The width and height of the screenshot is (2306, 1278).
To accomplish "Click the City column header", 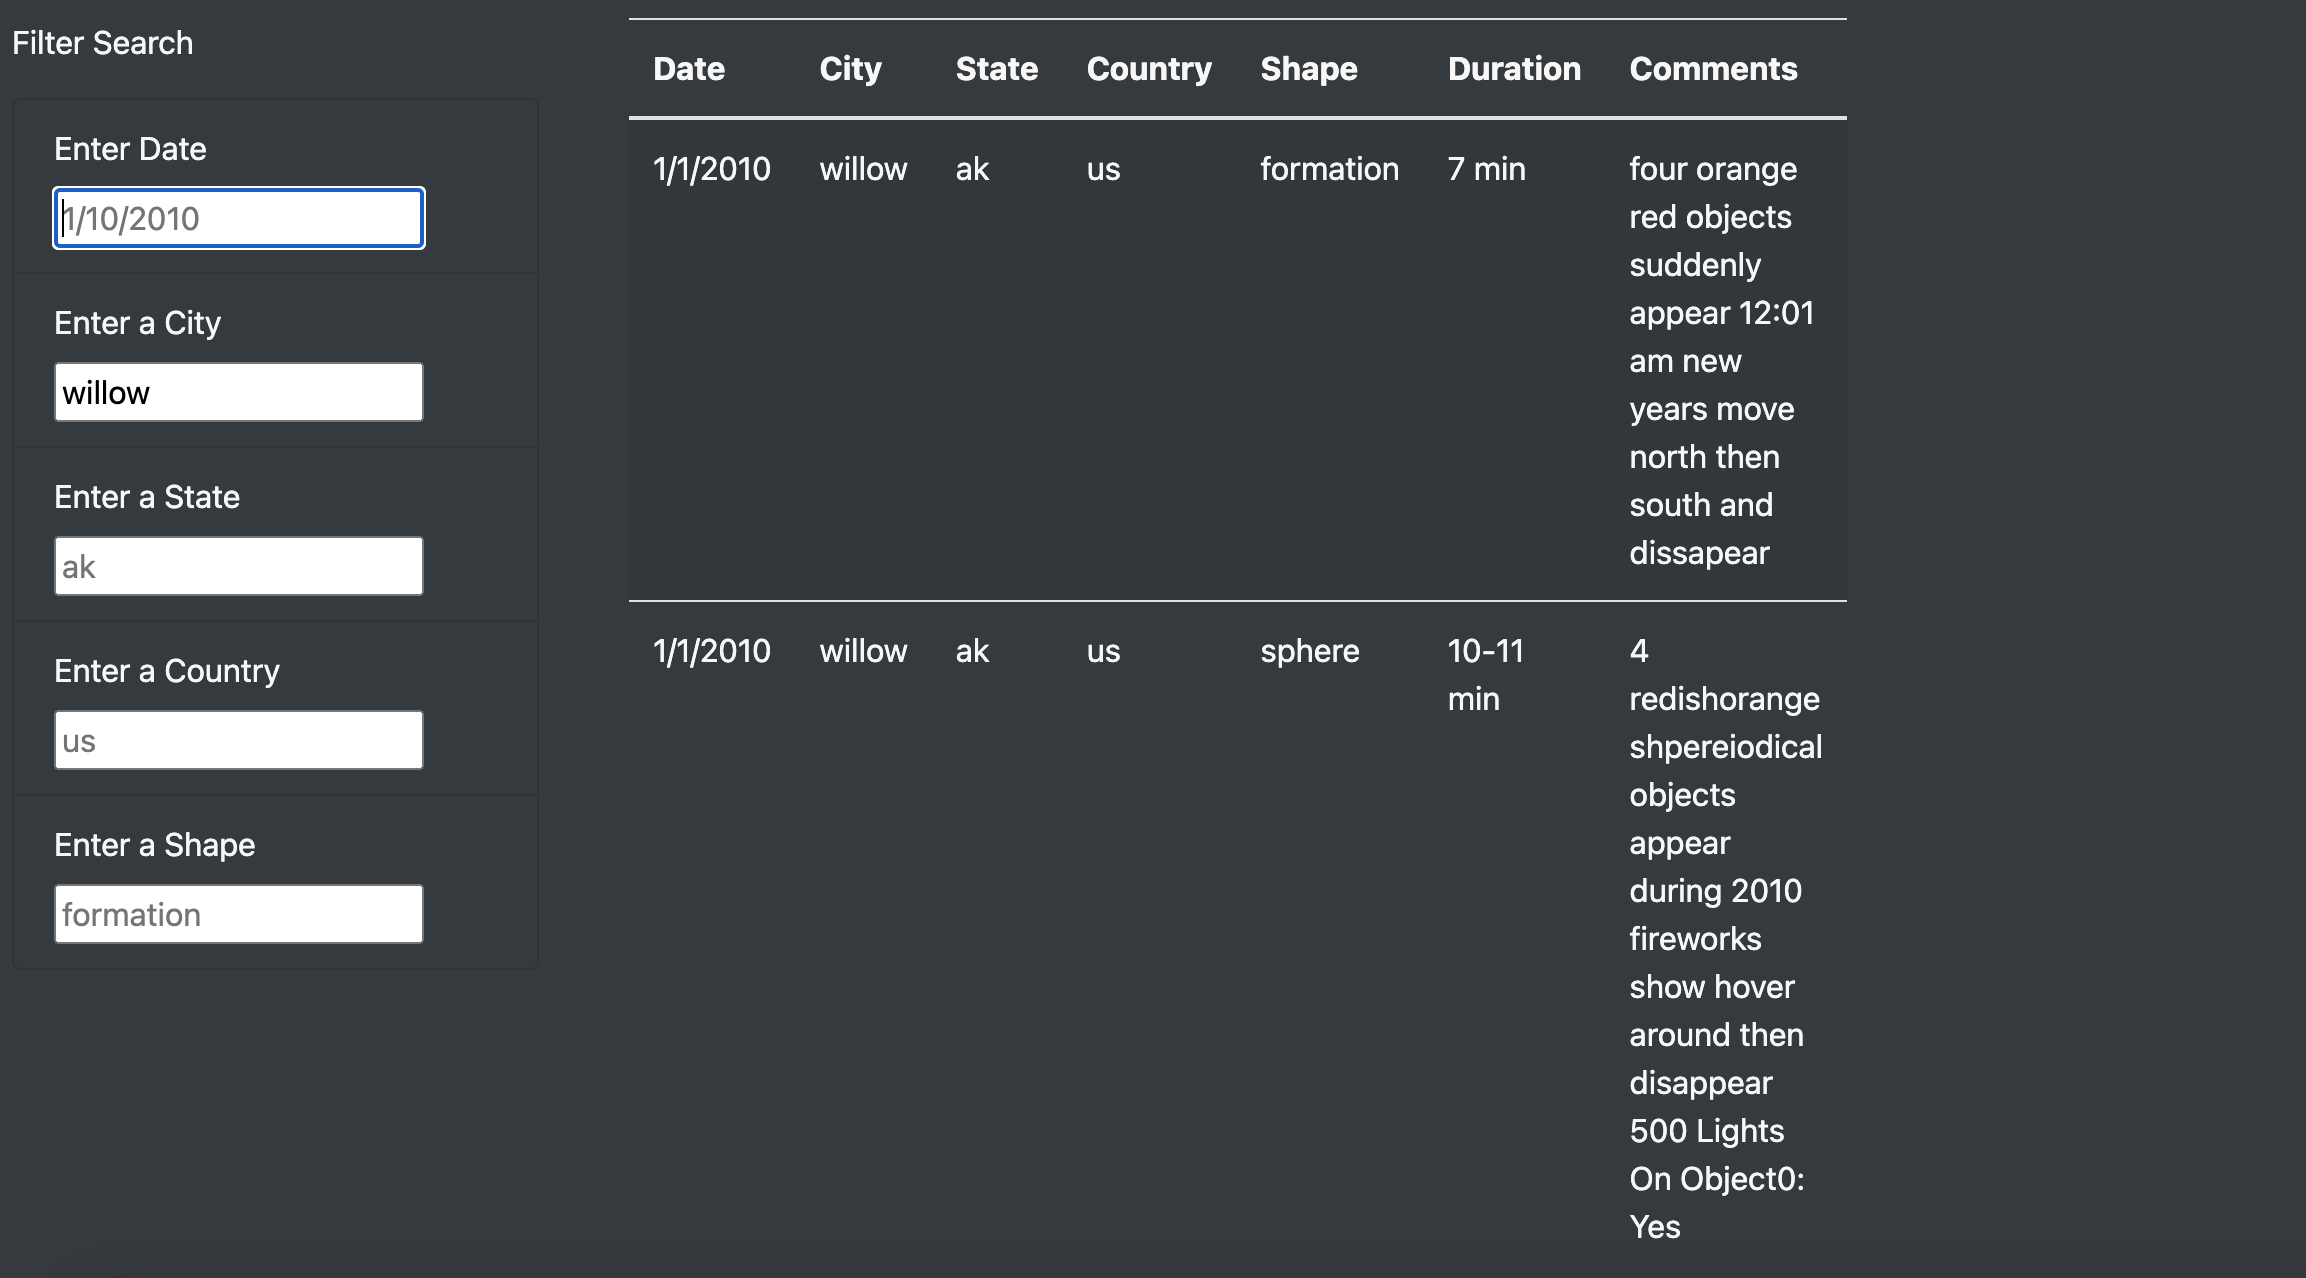I will 850,69.
